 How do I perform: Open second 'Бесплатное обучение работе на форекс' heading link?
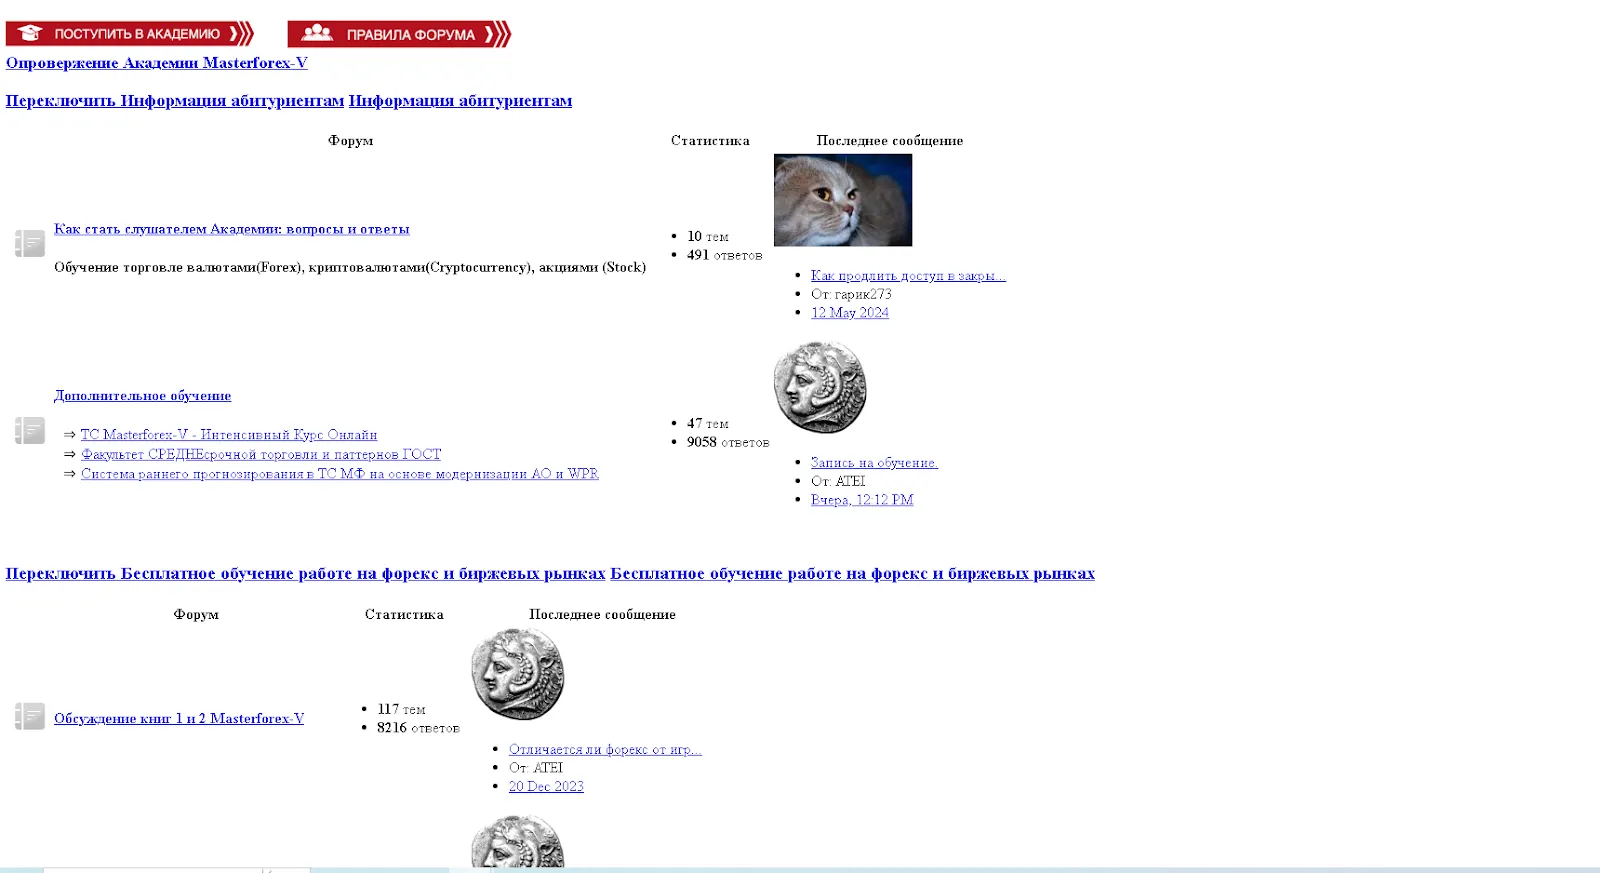pyautogui.click(x=852, y=574)
